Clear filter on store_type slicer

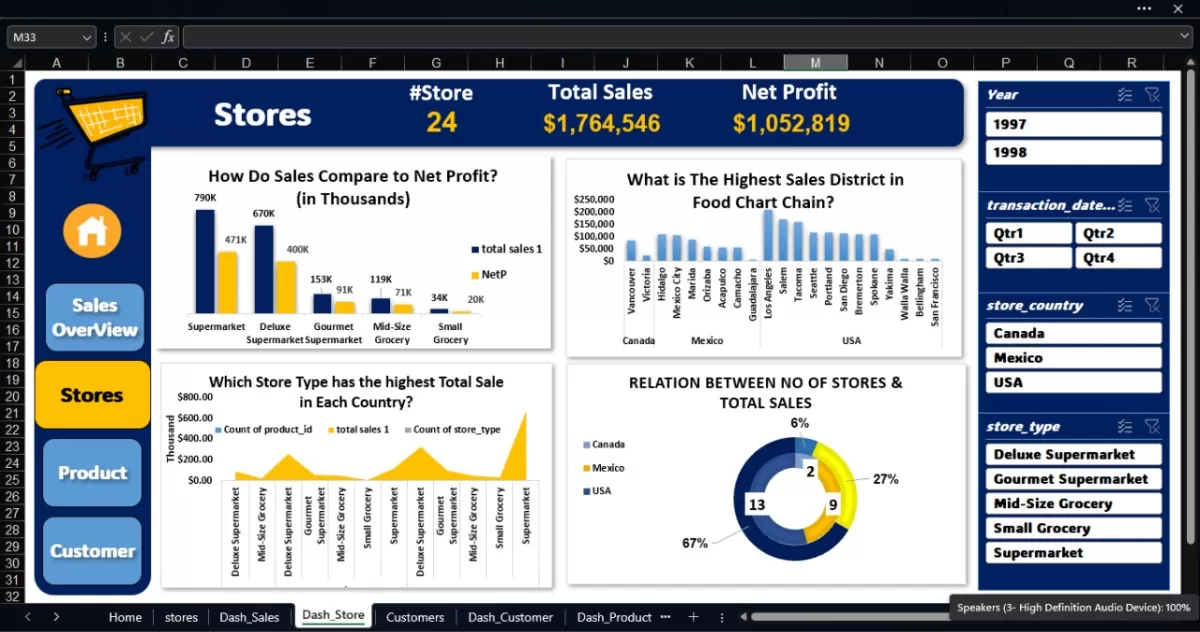click(1152, 427)
